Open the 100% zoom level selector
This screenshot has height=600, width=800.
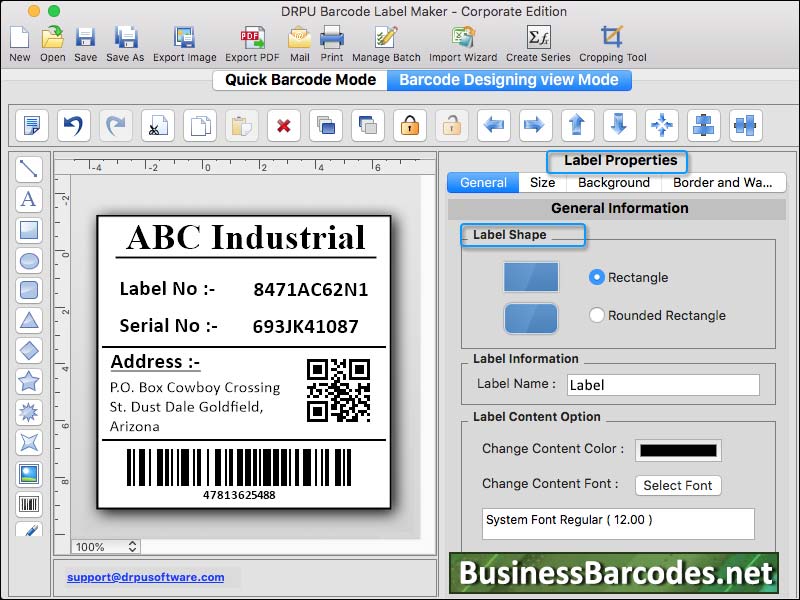coord(104,547)
